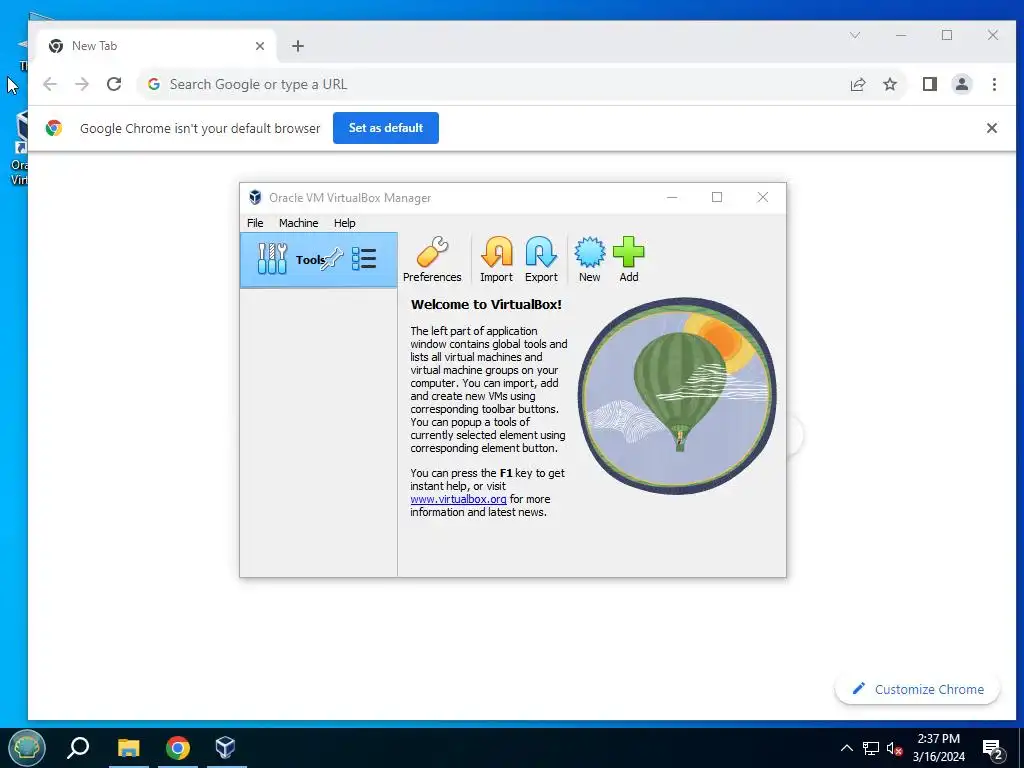Open the Help menu in VirtualBox
The image size is (1024, 768).
[345, 223]
